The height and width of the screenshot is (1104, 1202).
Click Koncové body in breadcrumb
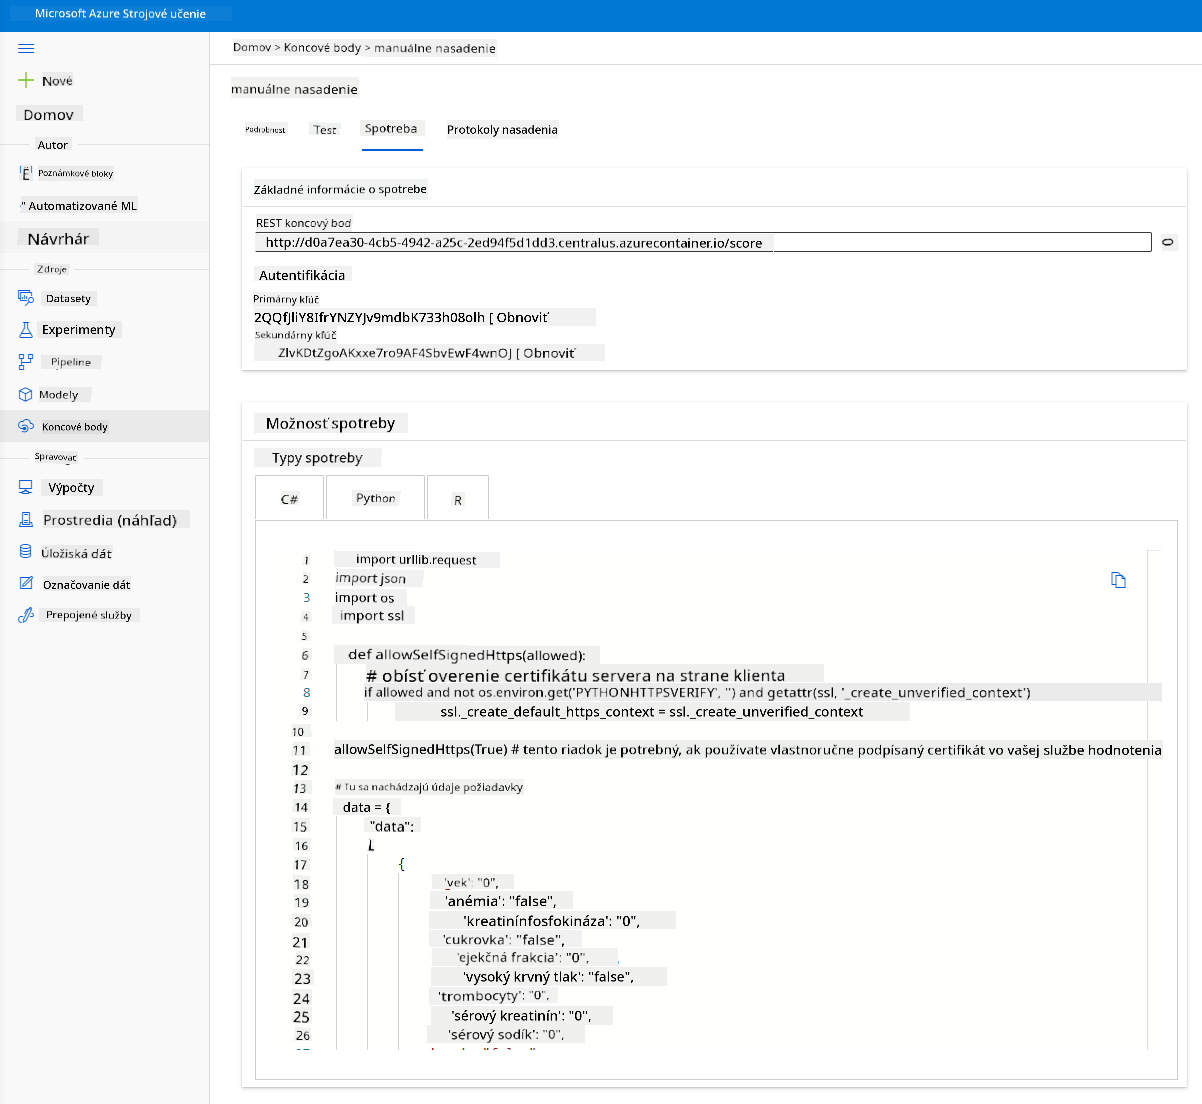point(322,48)
